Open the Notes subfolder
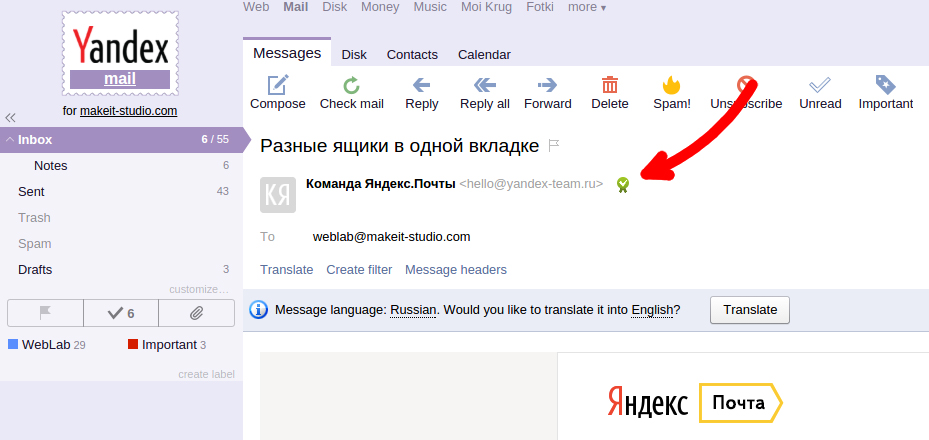Screen dimensions: 929x440 click(x=50, y=166)
